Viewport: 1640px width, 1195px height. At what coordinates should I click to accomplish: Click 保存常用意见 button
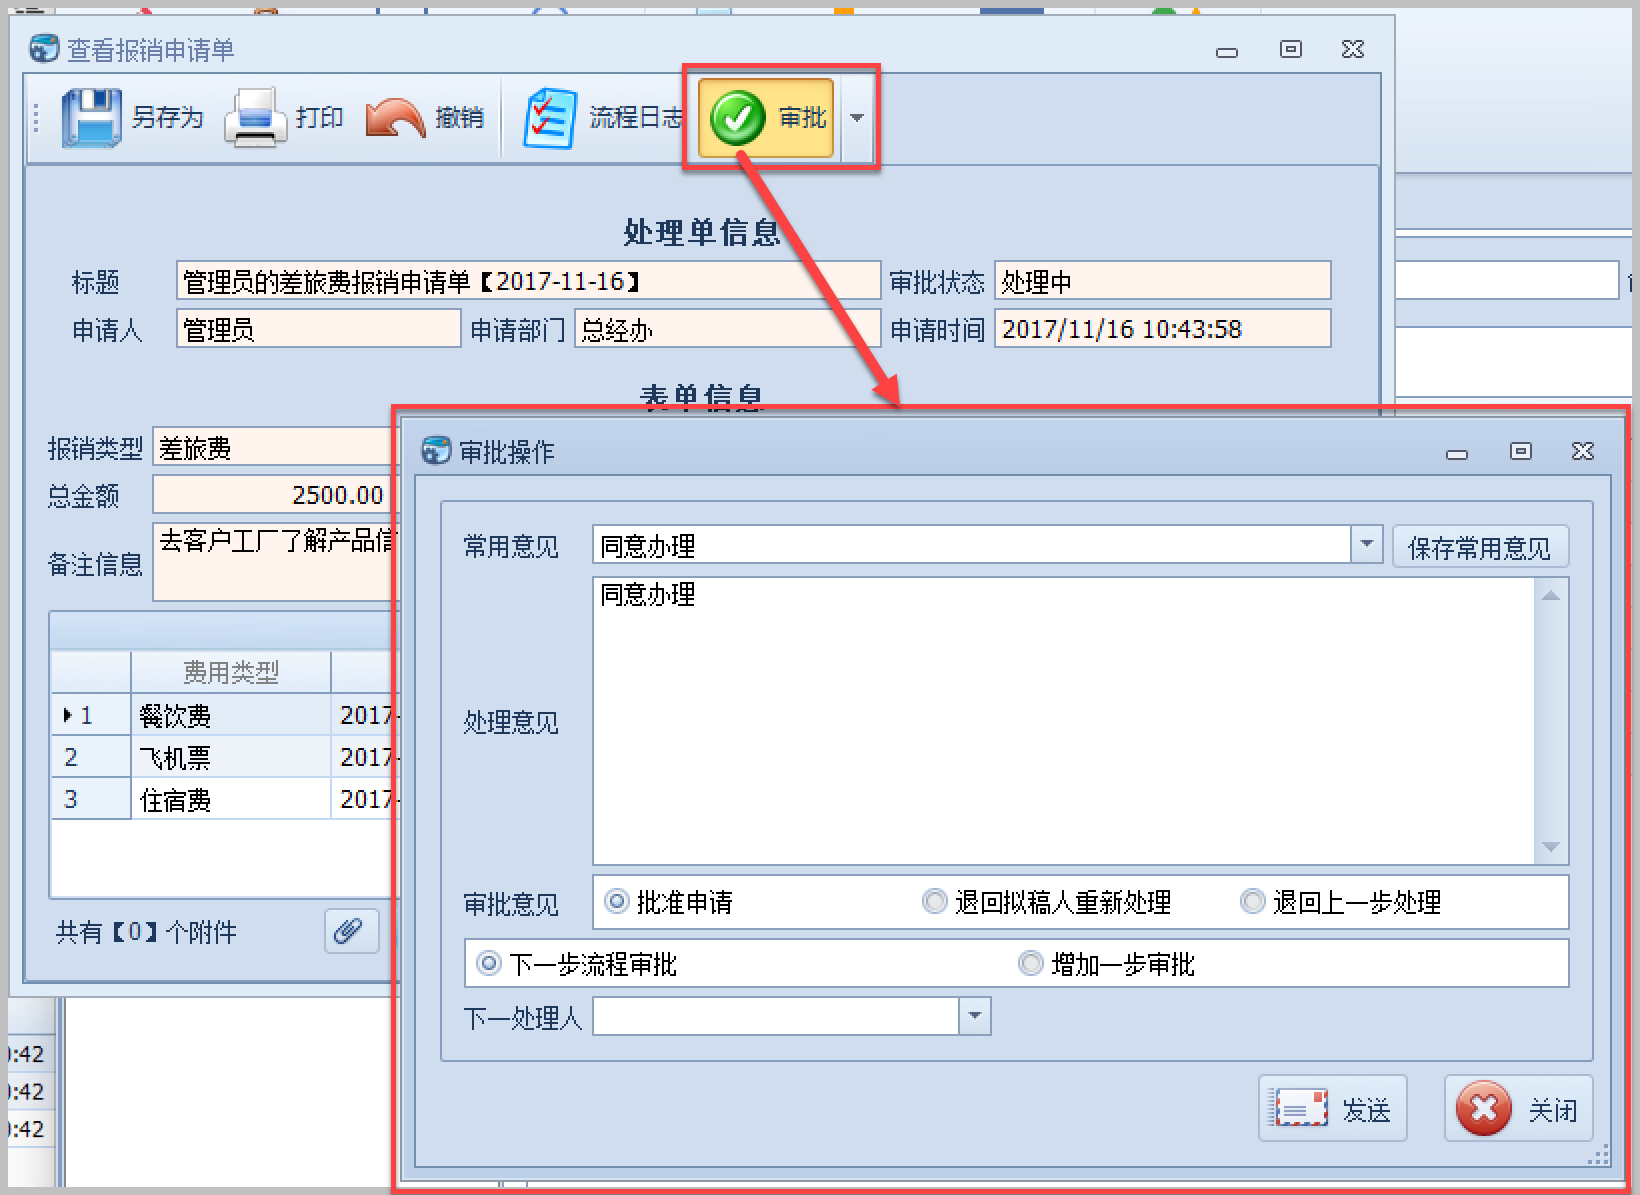1480,547
